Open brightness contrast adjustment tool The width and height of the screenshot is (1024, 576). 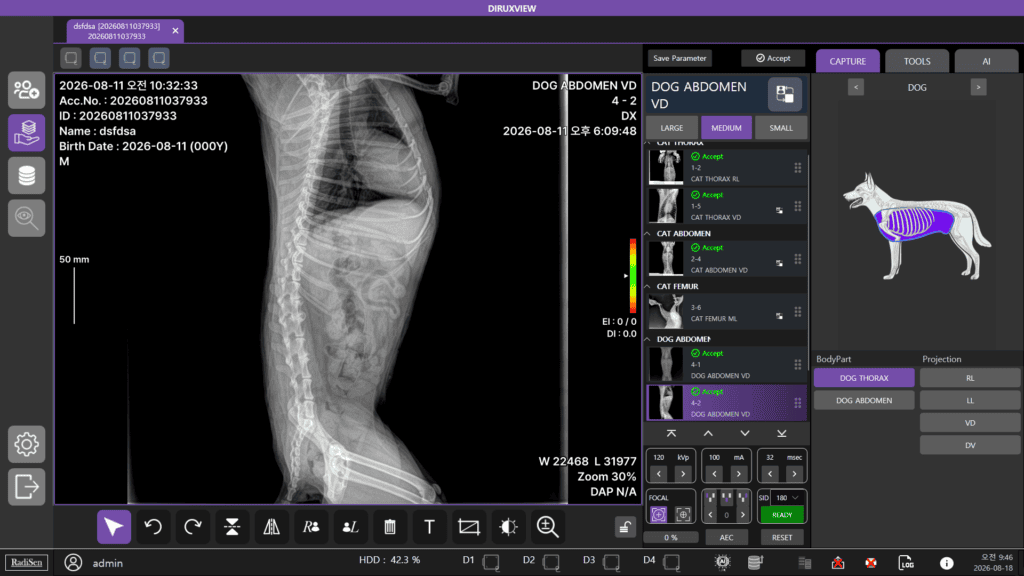[x=508, y=527]
